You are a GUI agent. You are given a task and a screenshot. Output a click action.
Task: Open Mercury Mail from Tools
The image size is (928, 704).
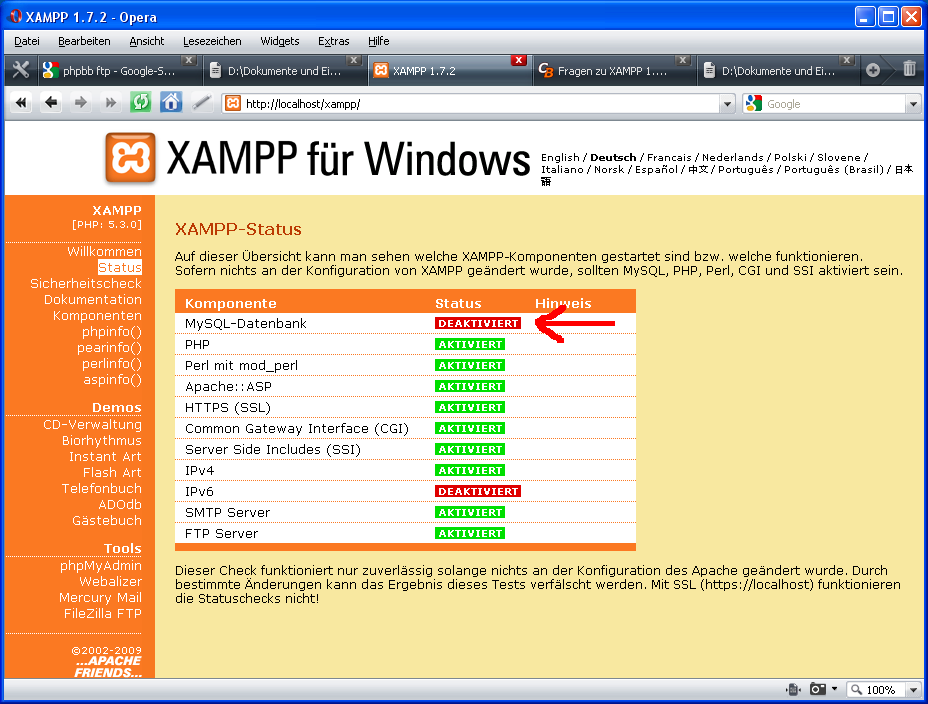tap(101, 598)
